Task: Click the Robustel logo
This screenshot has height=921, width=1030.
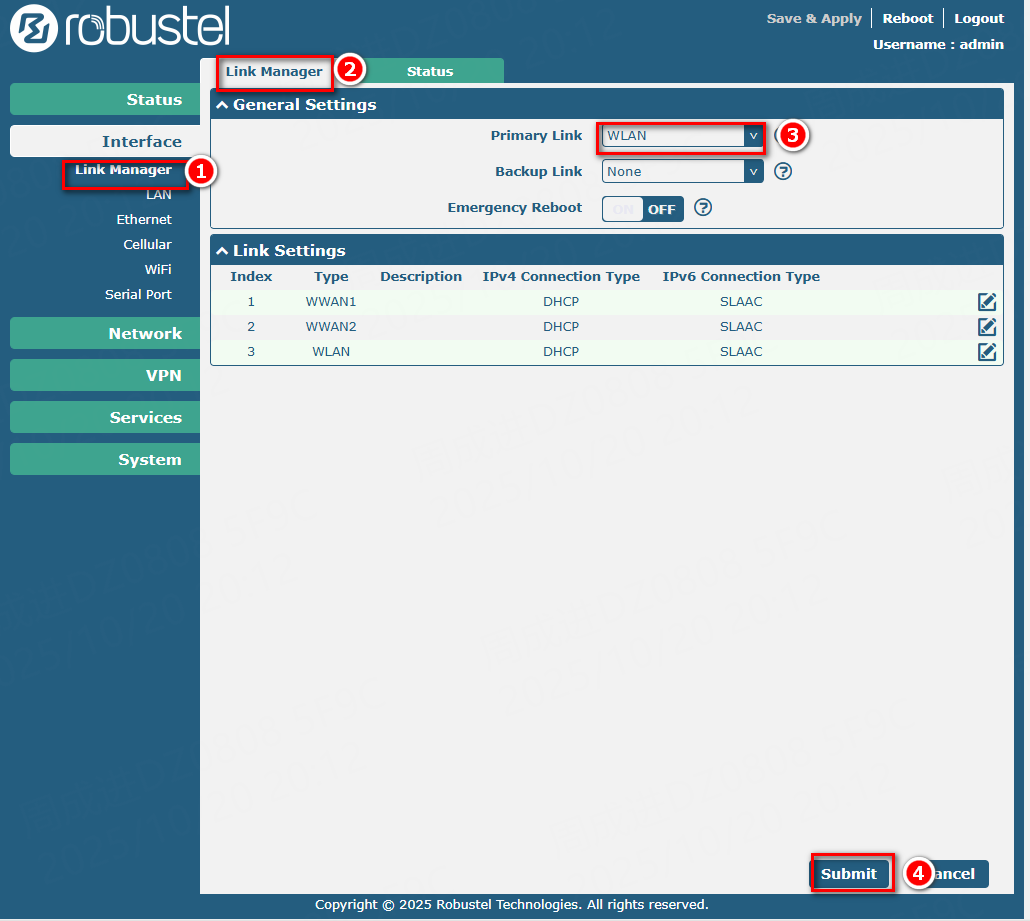Action: coord(120,28)
